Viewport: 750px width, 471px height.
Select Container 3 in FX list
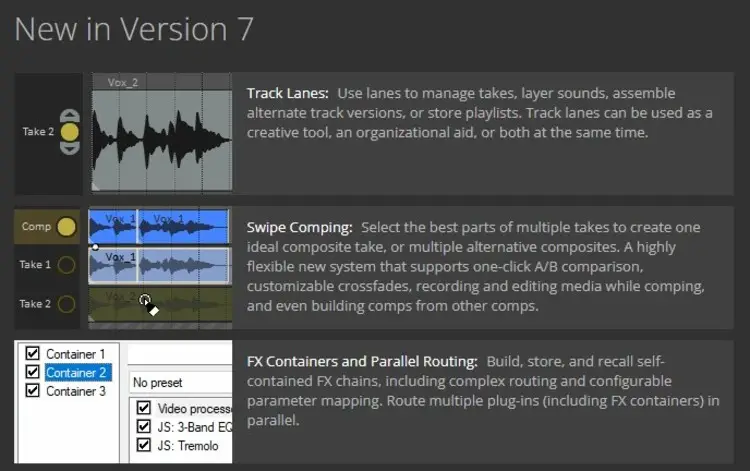(76, 391)
